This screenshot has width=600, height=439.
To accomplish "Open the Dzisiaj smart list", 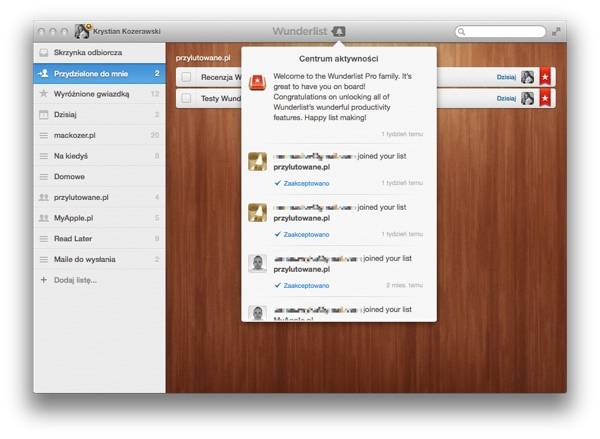I will pos(99,114).
